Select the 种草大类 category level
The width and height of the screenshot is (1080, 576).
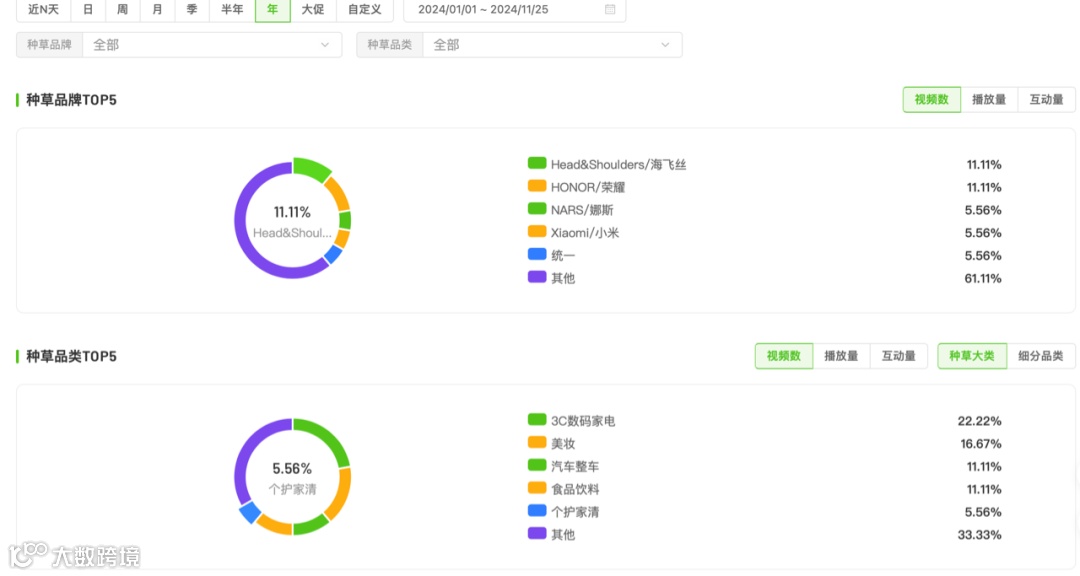pos(972,356)
